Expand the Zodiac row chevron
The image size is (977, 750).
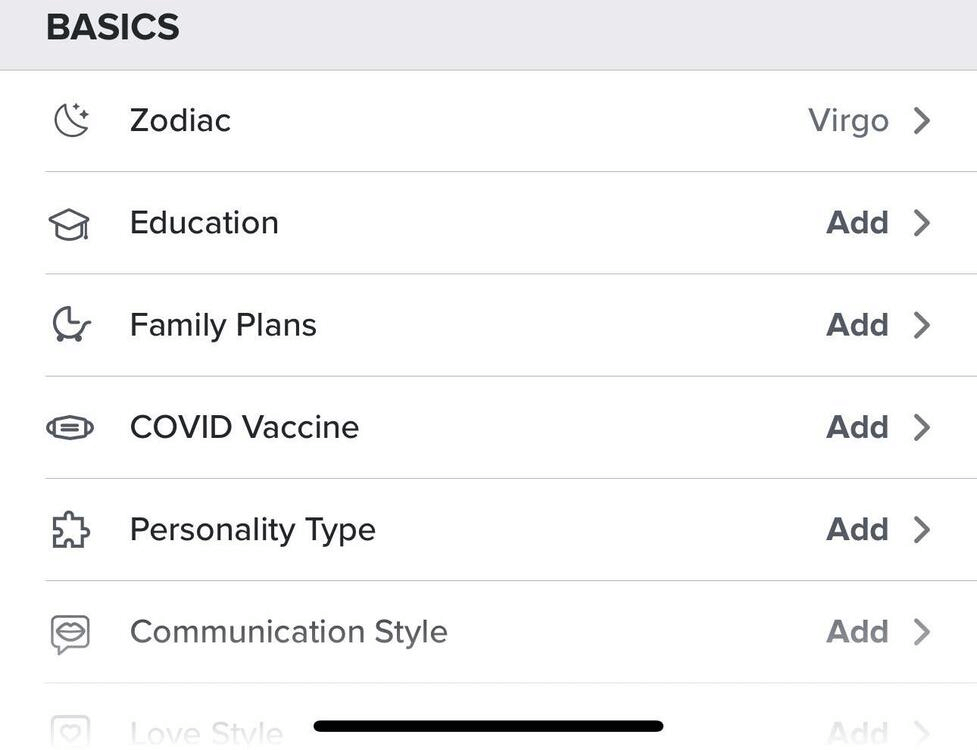[922, 121]
